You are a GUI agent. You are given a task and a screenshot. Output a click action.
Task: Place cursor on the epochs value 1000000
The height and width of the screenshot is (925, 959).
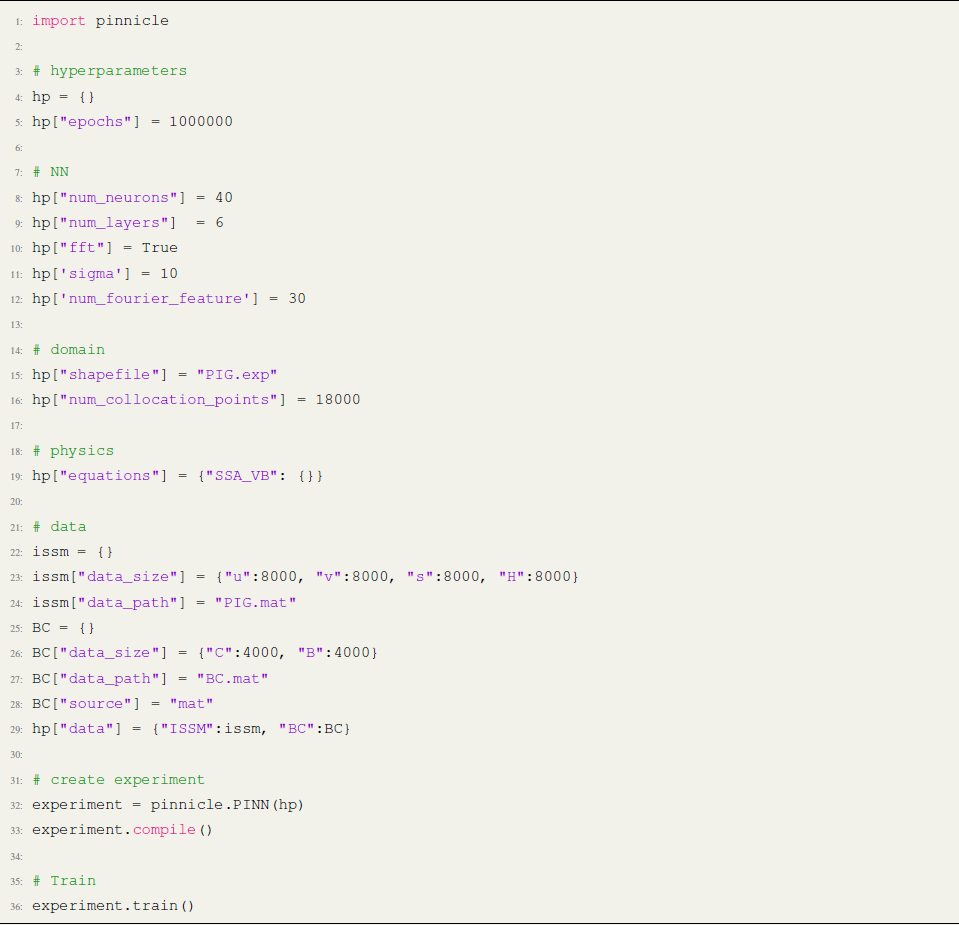(200, 121)
